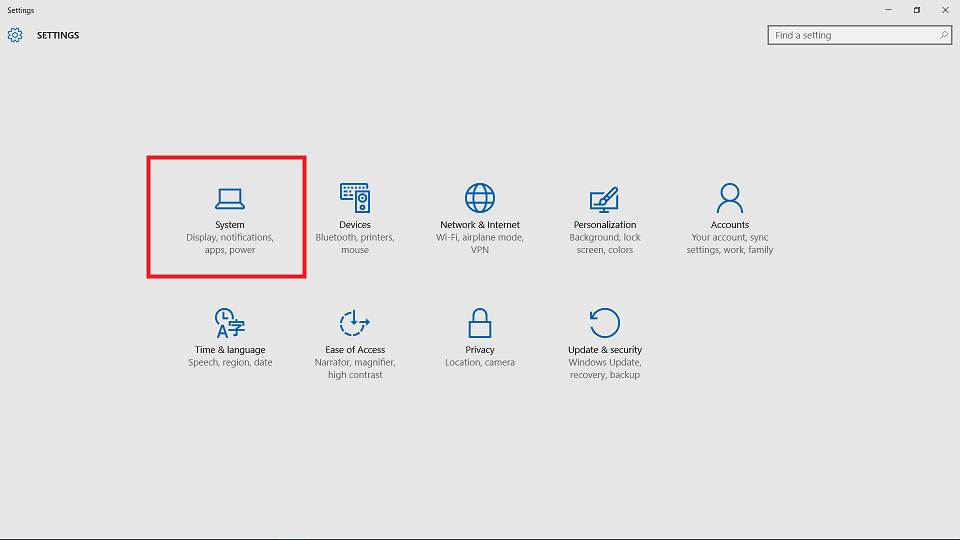This screenshot has width=960, height=540.
Task: Open the Accounts person icon
Action: coord(730,198)
